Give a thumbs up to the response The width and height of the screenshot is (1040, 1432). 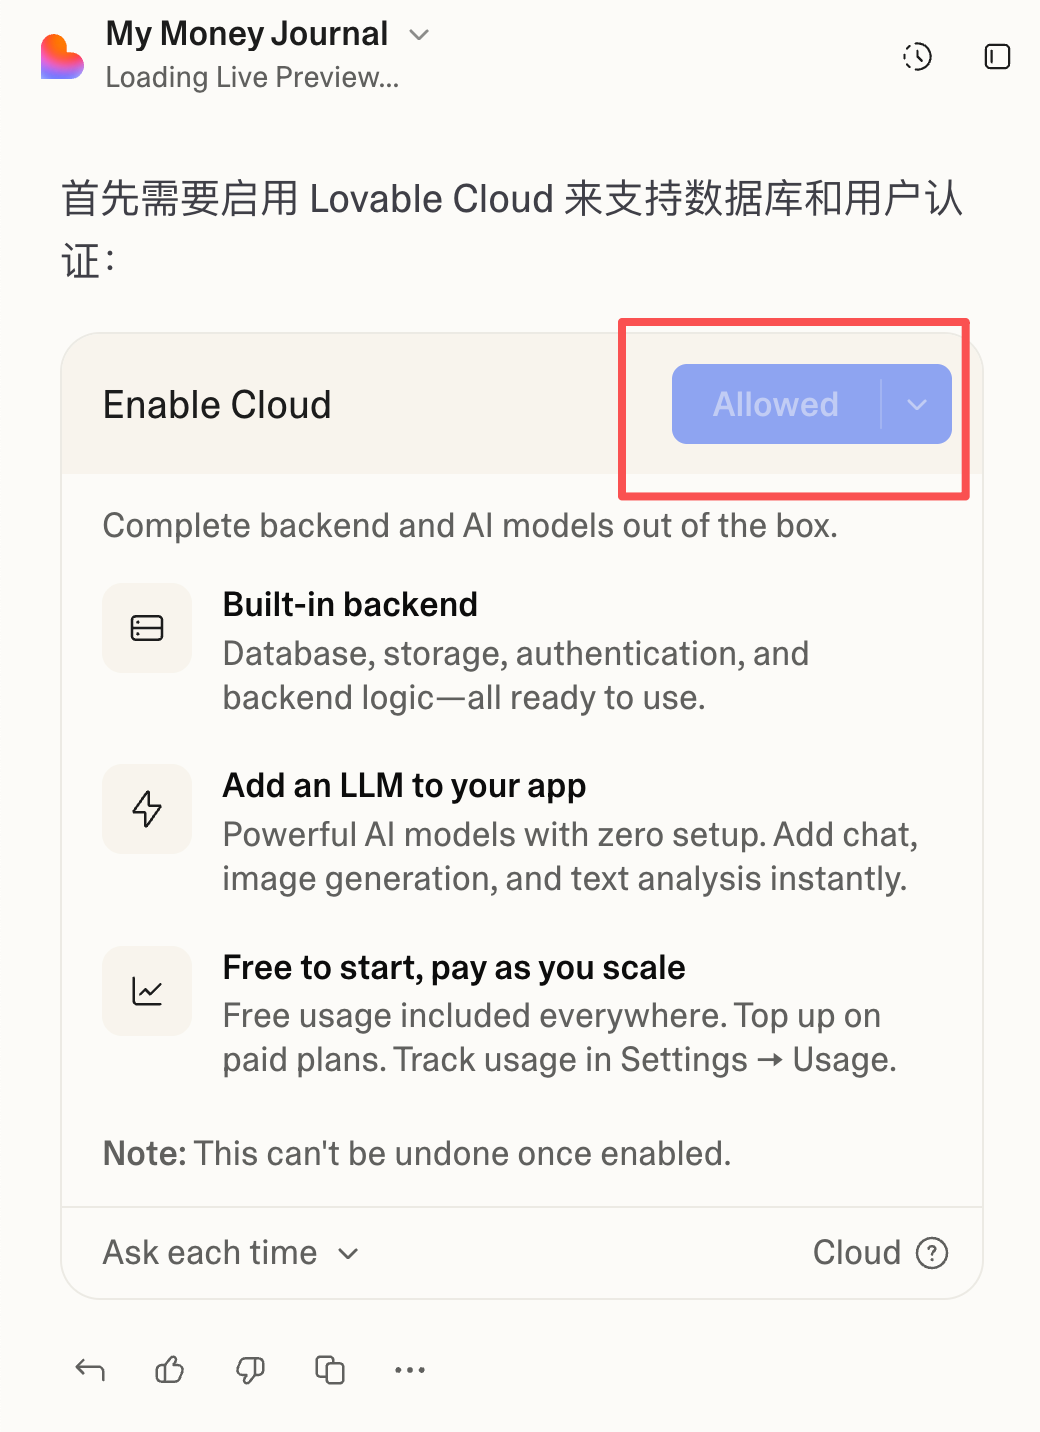click(170, 1369)
